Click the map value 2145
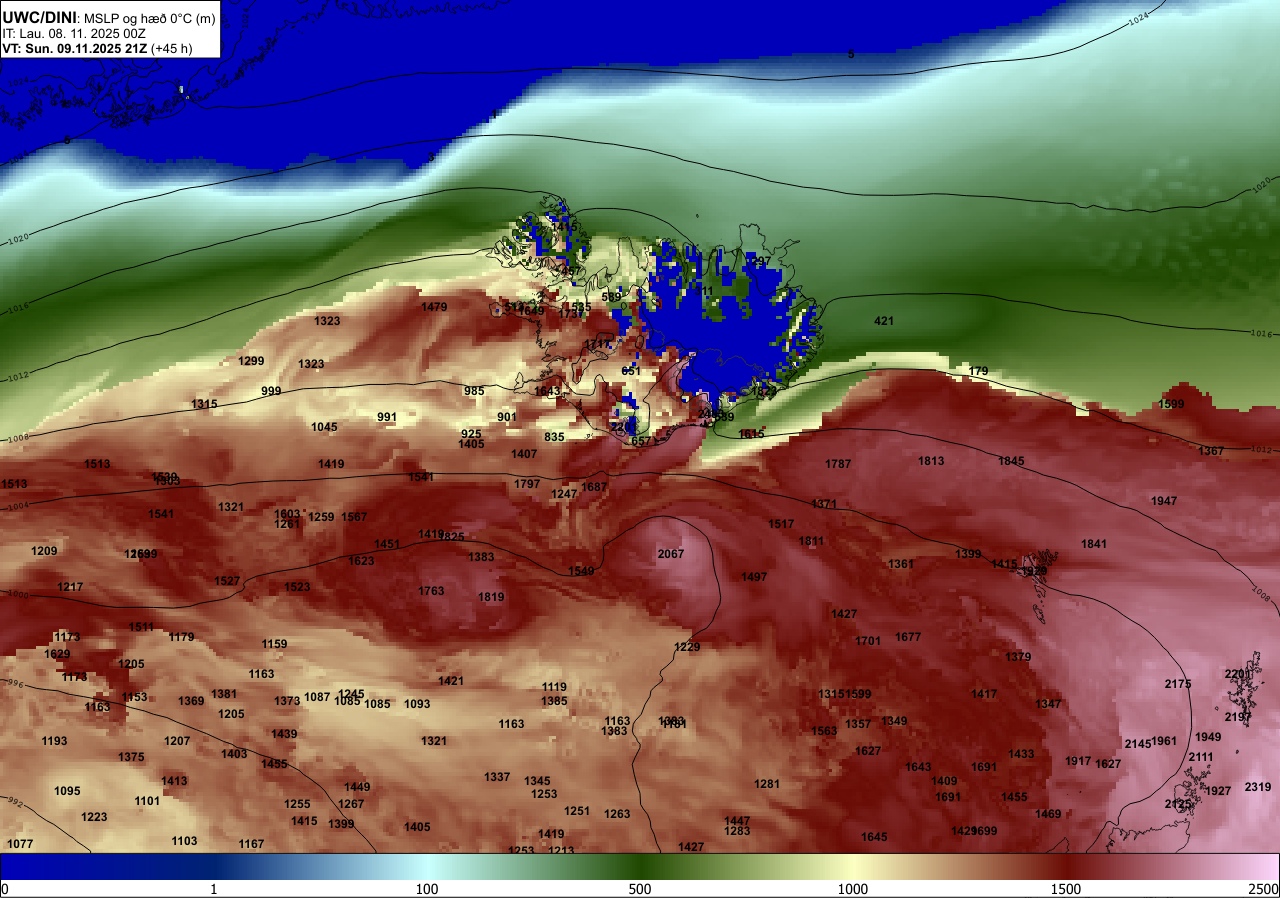1280x898 pixels. [x=1138, y=744]
